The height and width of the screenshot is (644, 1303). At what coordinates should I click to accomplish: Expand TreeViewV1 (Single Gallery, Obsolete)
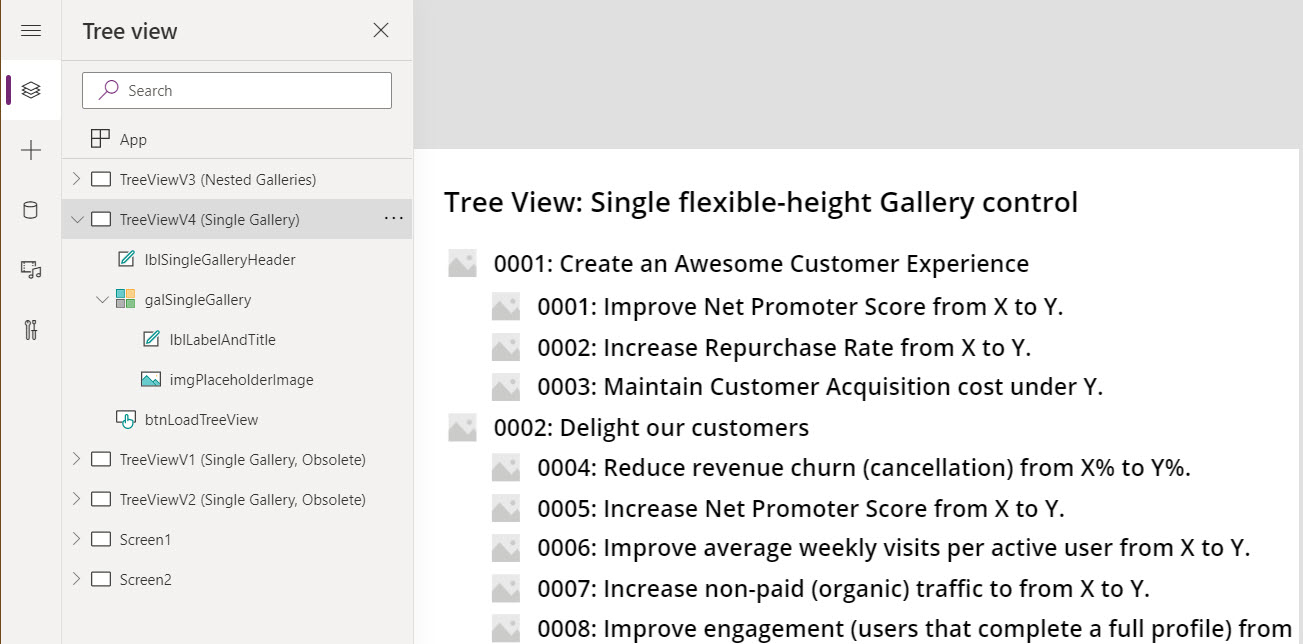77,459
